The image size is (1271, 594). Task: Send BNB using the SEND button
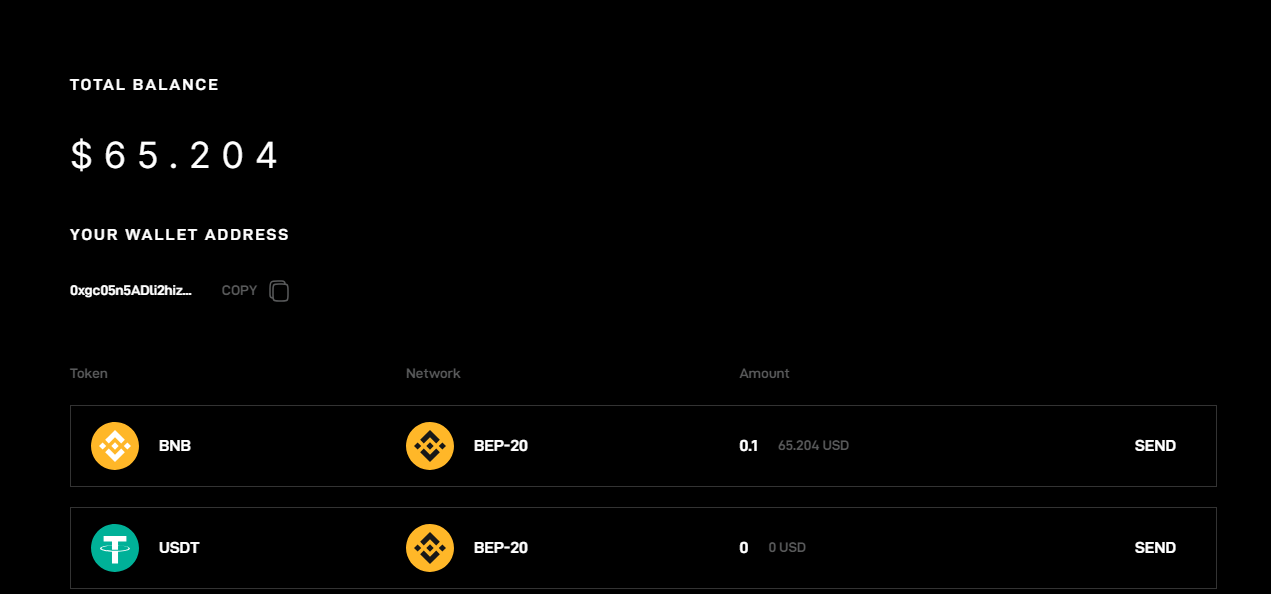(1155, 446)
